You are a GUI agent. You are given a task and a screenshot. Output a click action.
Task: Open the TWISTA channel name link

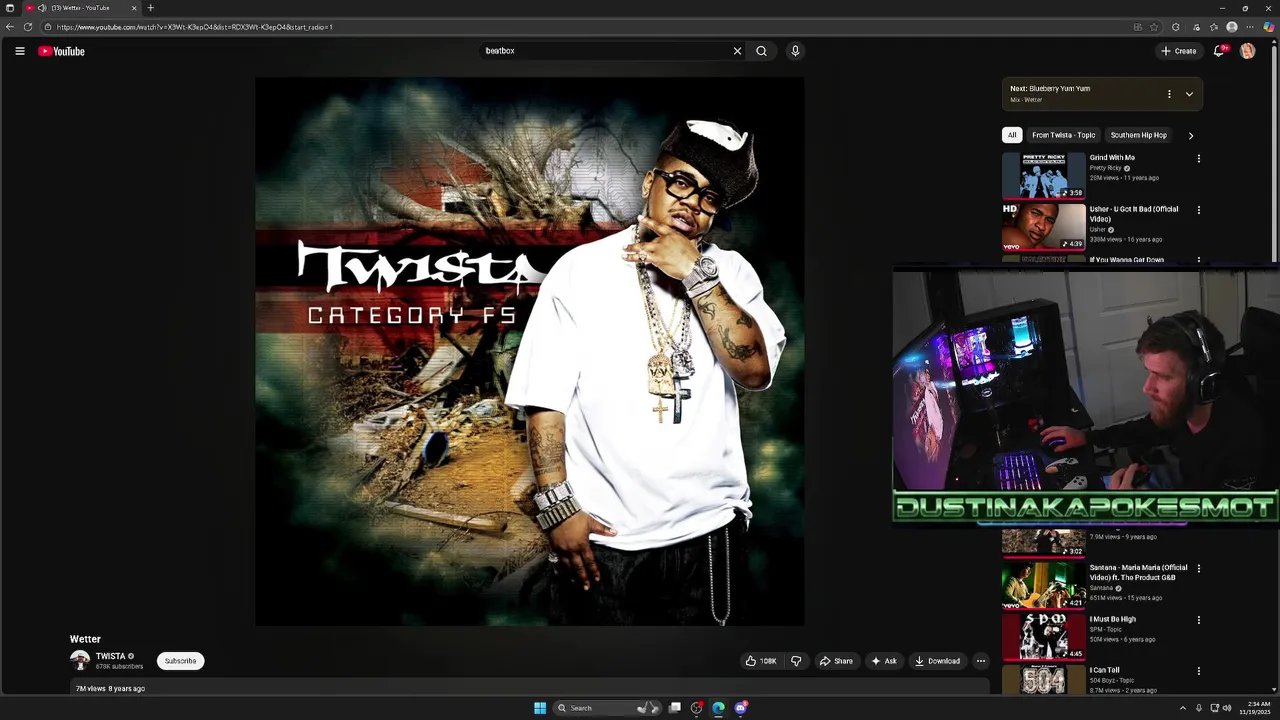tap(110, 657)
